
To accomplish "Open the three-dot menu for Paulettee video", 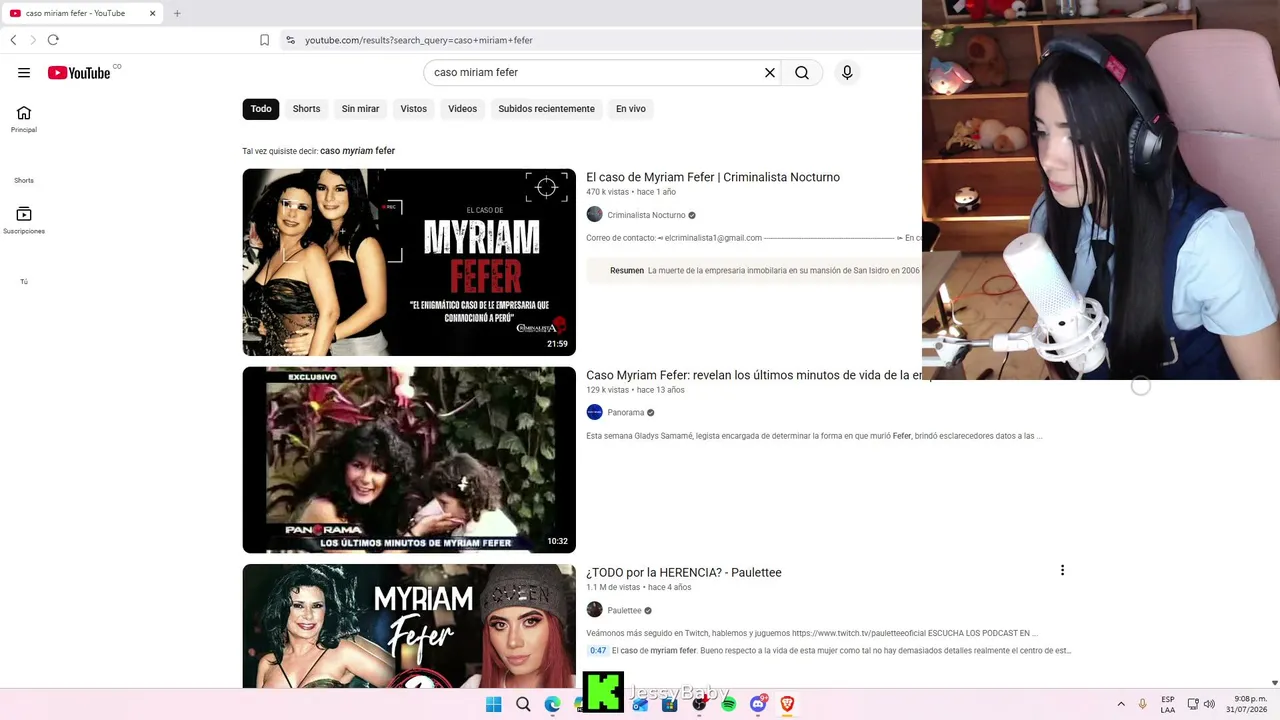I will pos(1062,570).
